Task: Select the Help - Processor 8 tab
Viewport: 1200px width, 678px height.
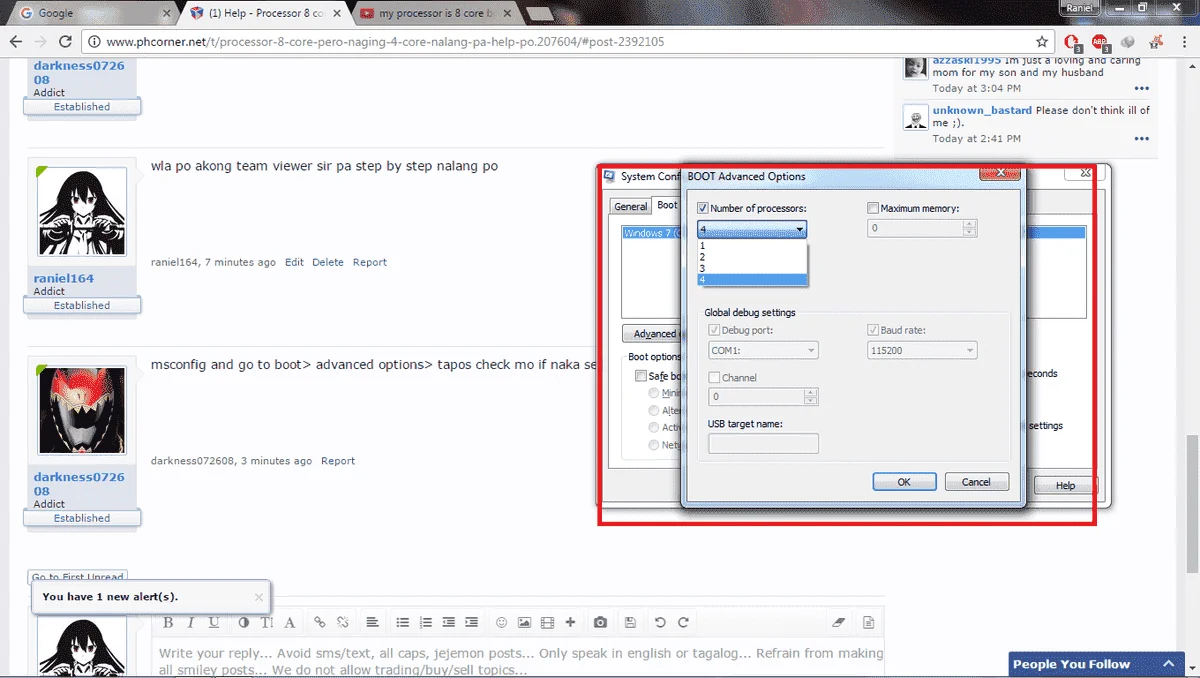Action: click(265, 13)
